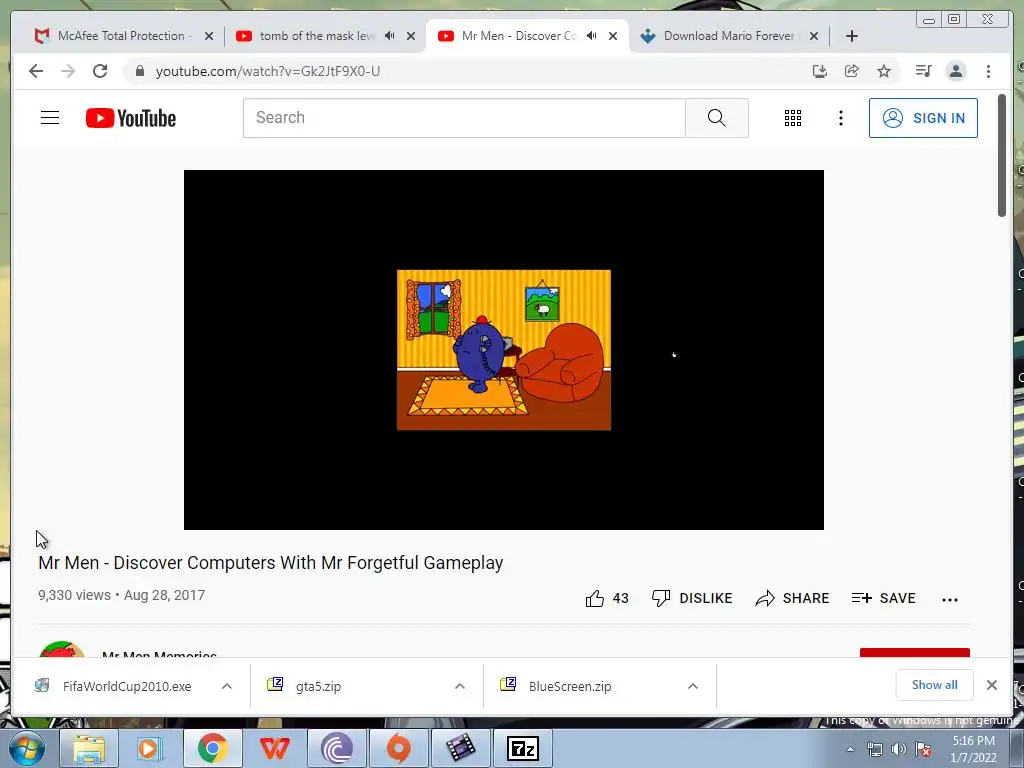Click the YouTube search magnifier button
Image resolution: width=1024 pixels, height=768 pixels.
pyautogui.click(x=716, y=118)
